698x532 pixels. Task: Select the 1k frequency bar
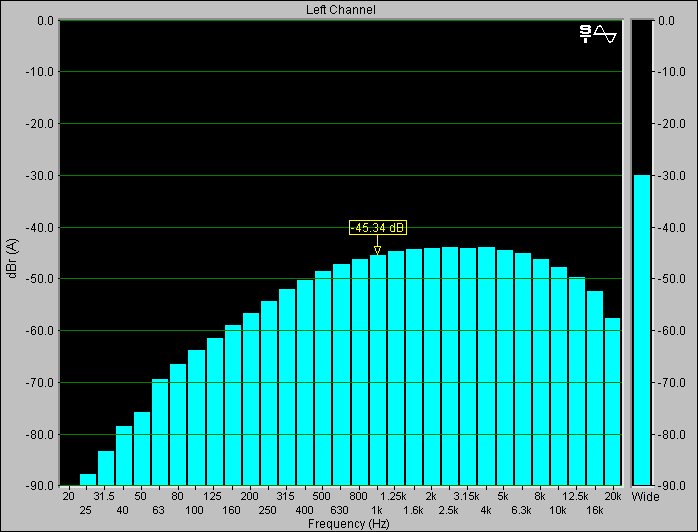pos(377,370)
